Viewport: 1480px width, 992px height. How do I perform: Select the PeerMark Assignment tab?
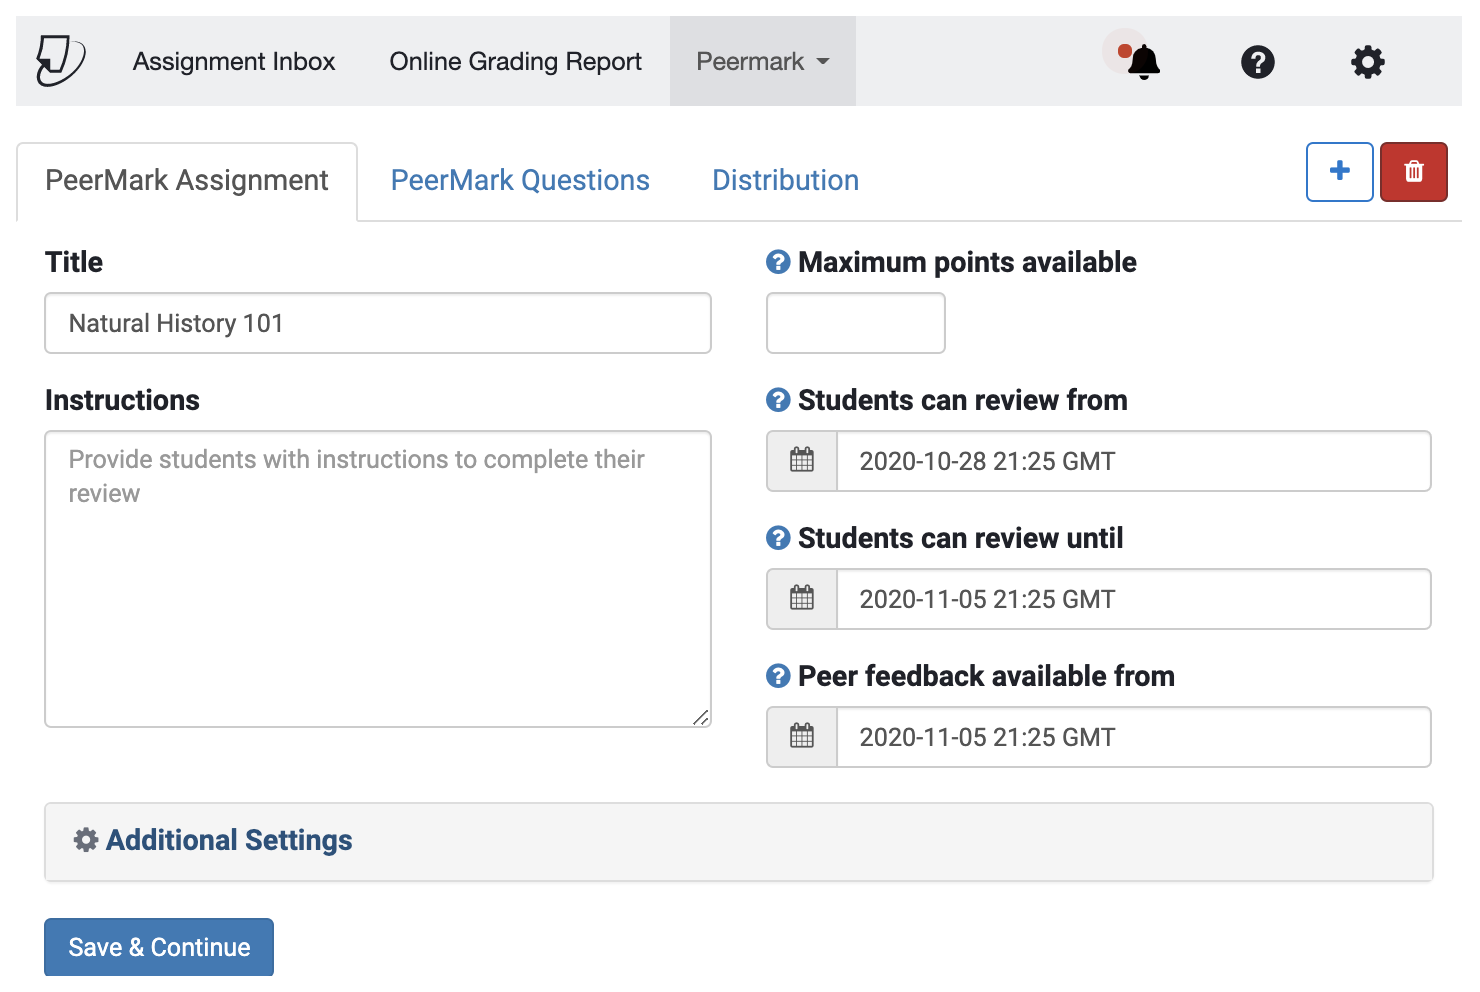pyautogui.click(x=187, y=181)
